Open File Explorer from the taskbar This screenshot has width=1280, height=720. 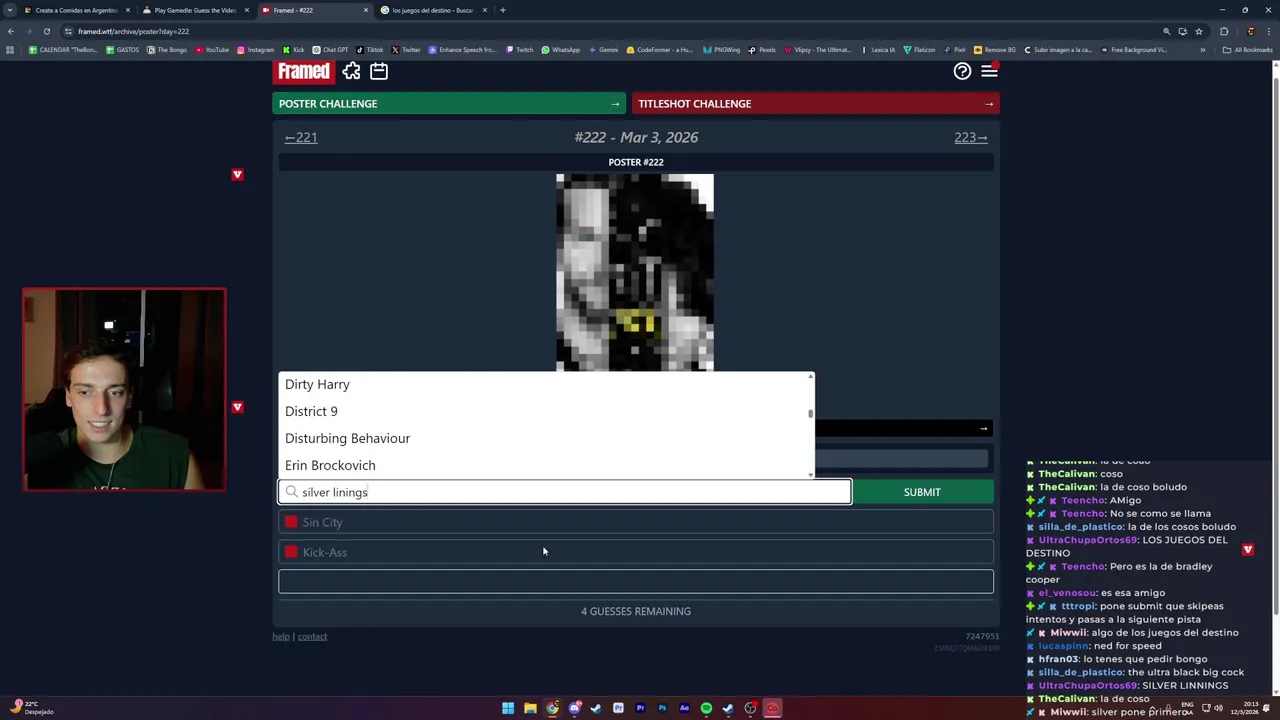(x=530, y=708)
